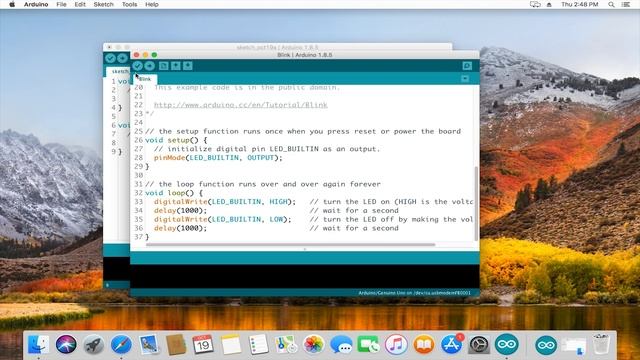Open Maps from the dock
This screenshot has height=360, width=640.
[286, 344]
